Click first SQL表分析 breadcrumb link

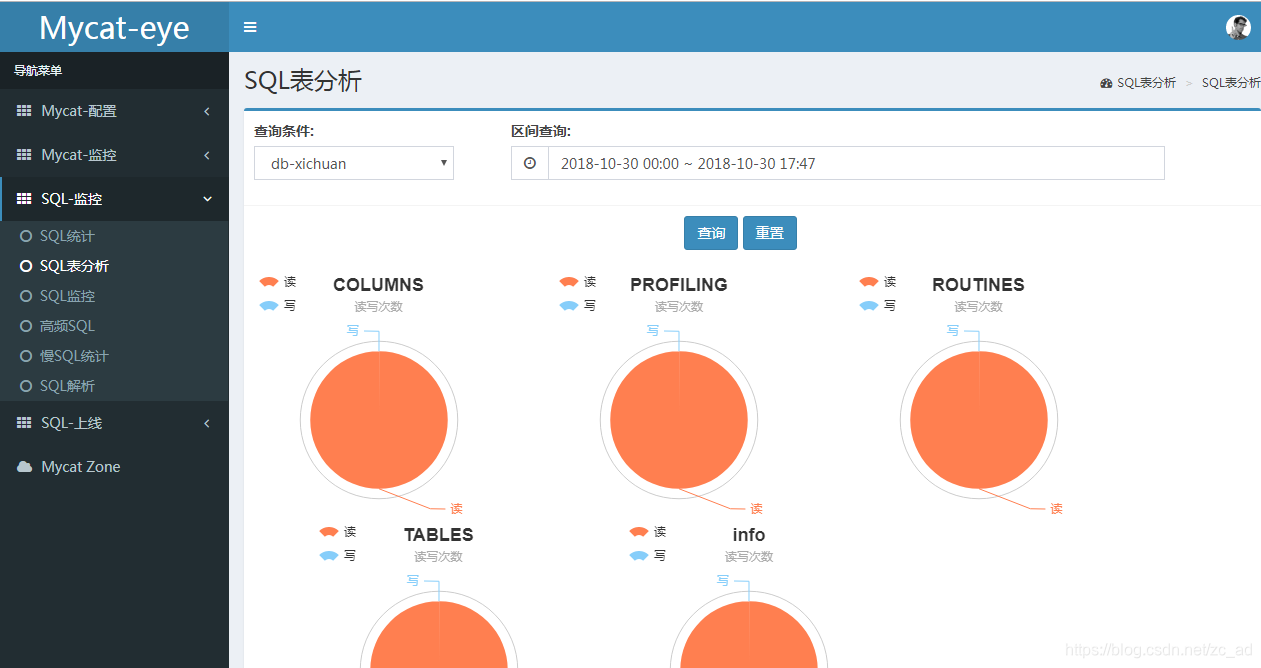pos(1146,83)
